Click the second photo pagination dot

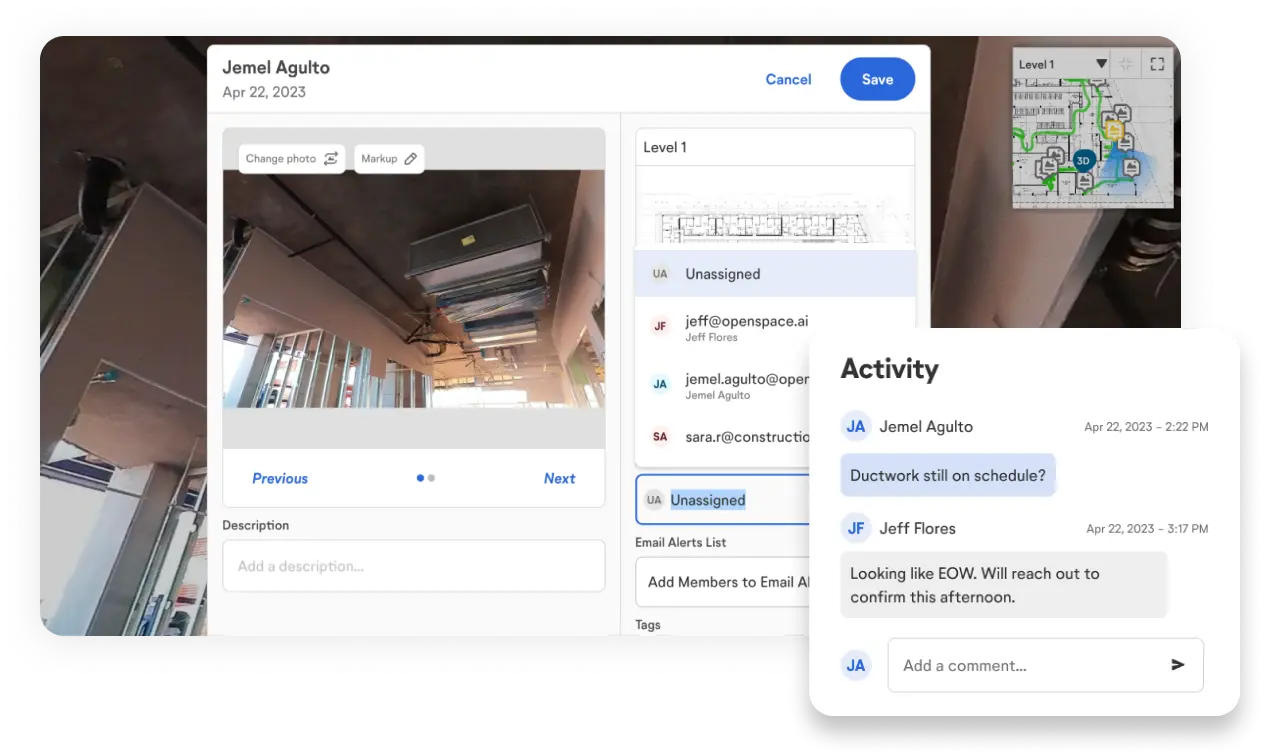[x=431, y=479]
